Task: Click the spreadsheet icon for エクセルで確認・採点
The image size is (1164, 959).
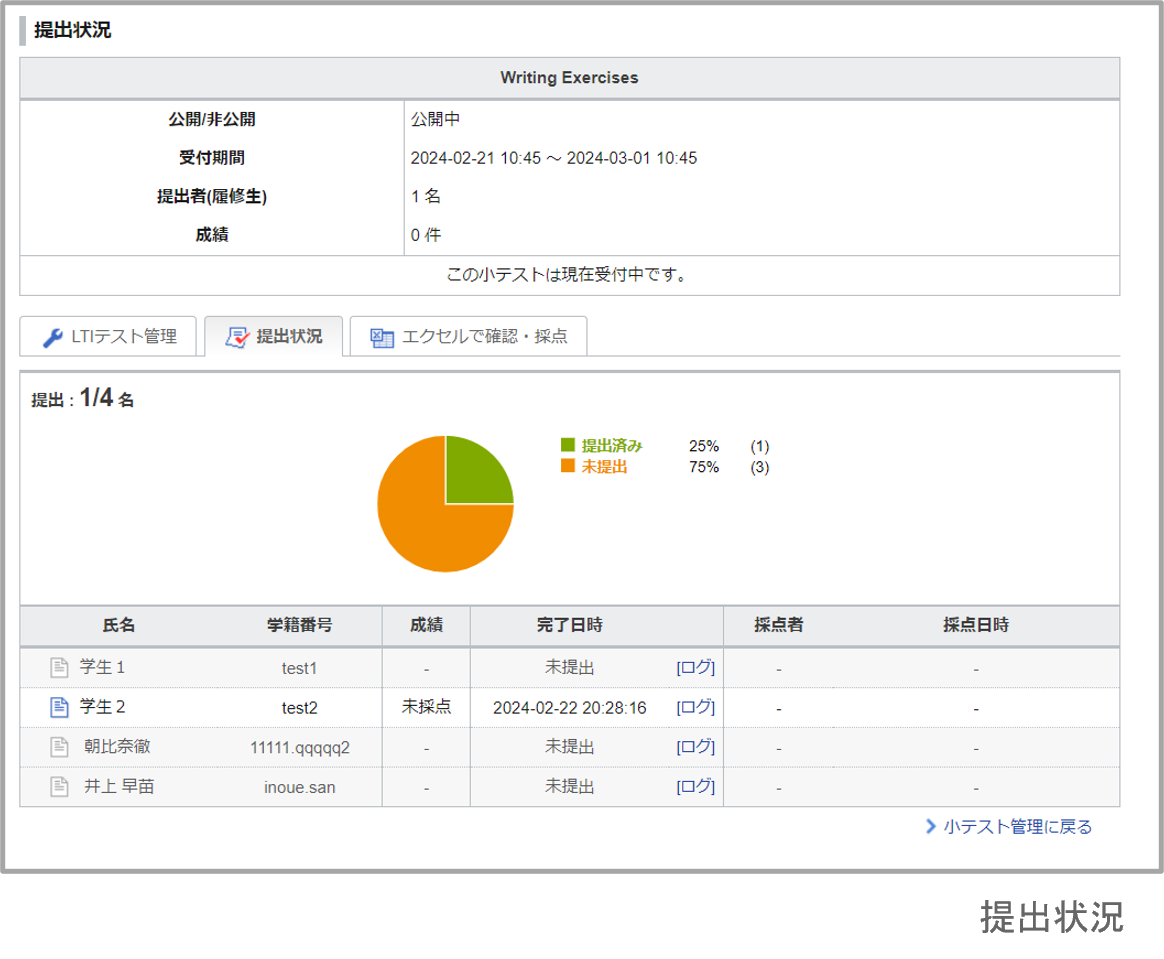Action: (x=382, y=338)
